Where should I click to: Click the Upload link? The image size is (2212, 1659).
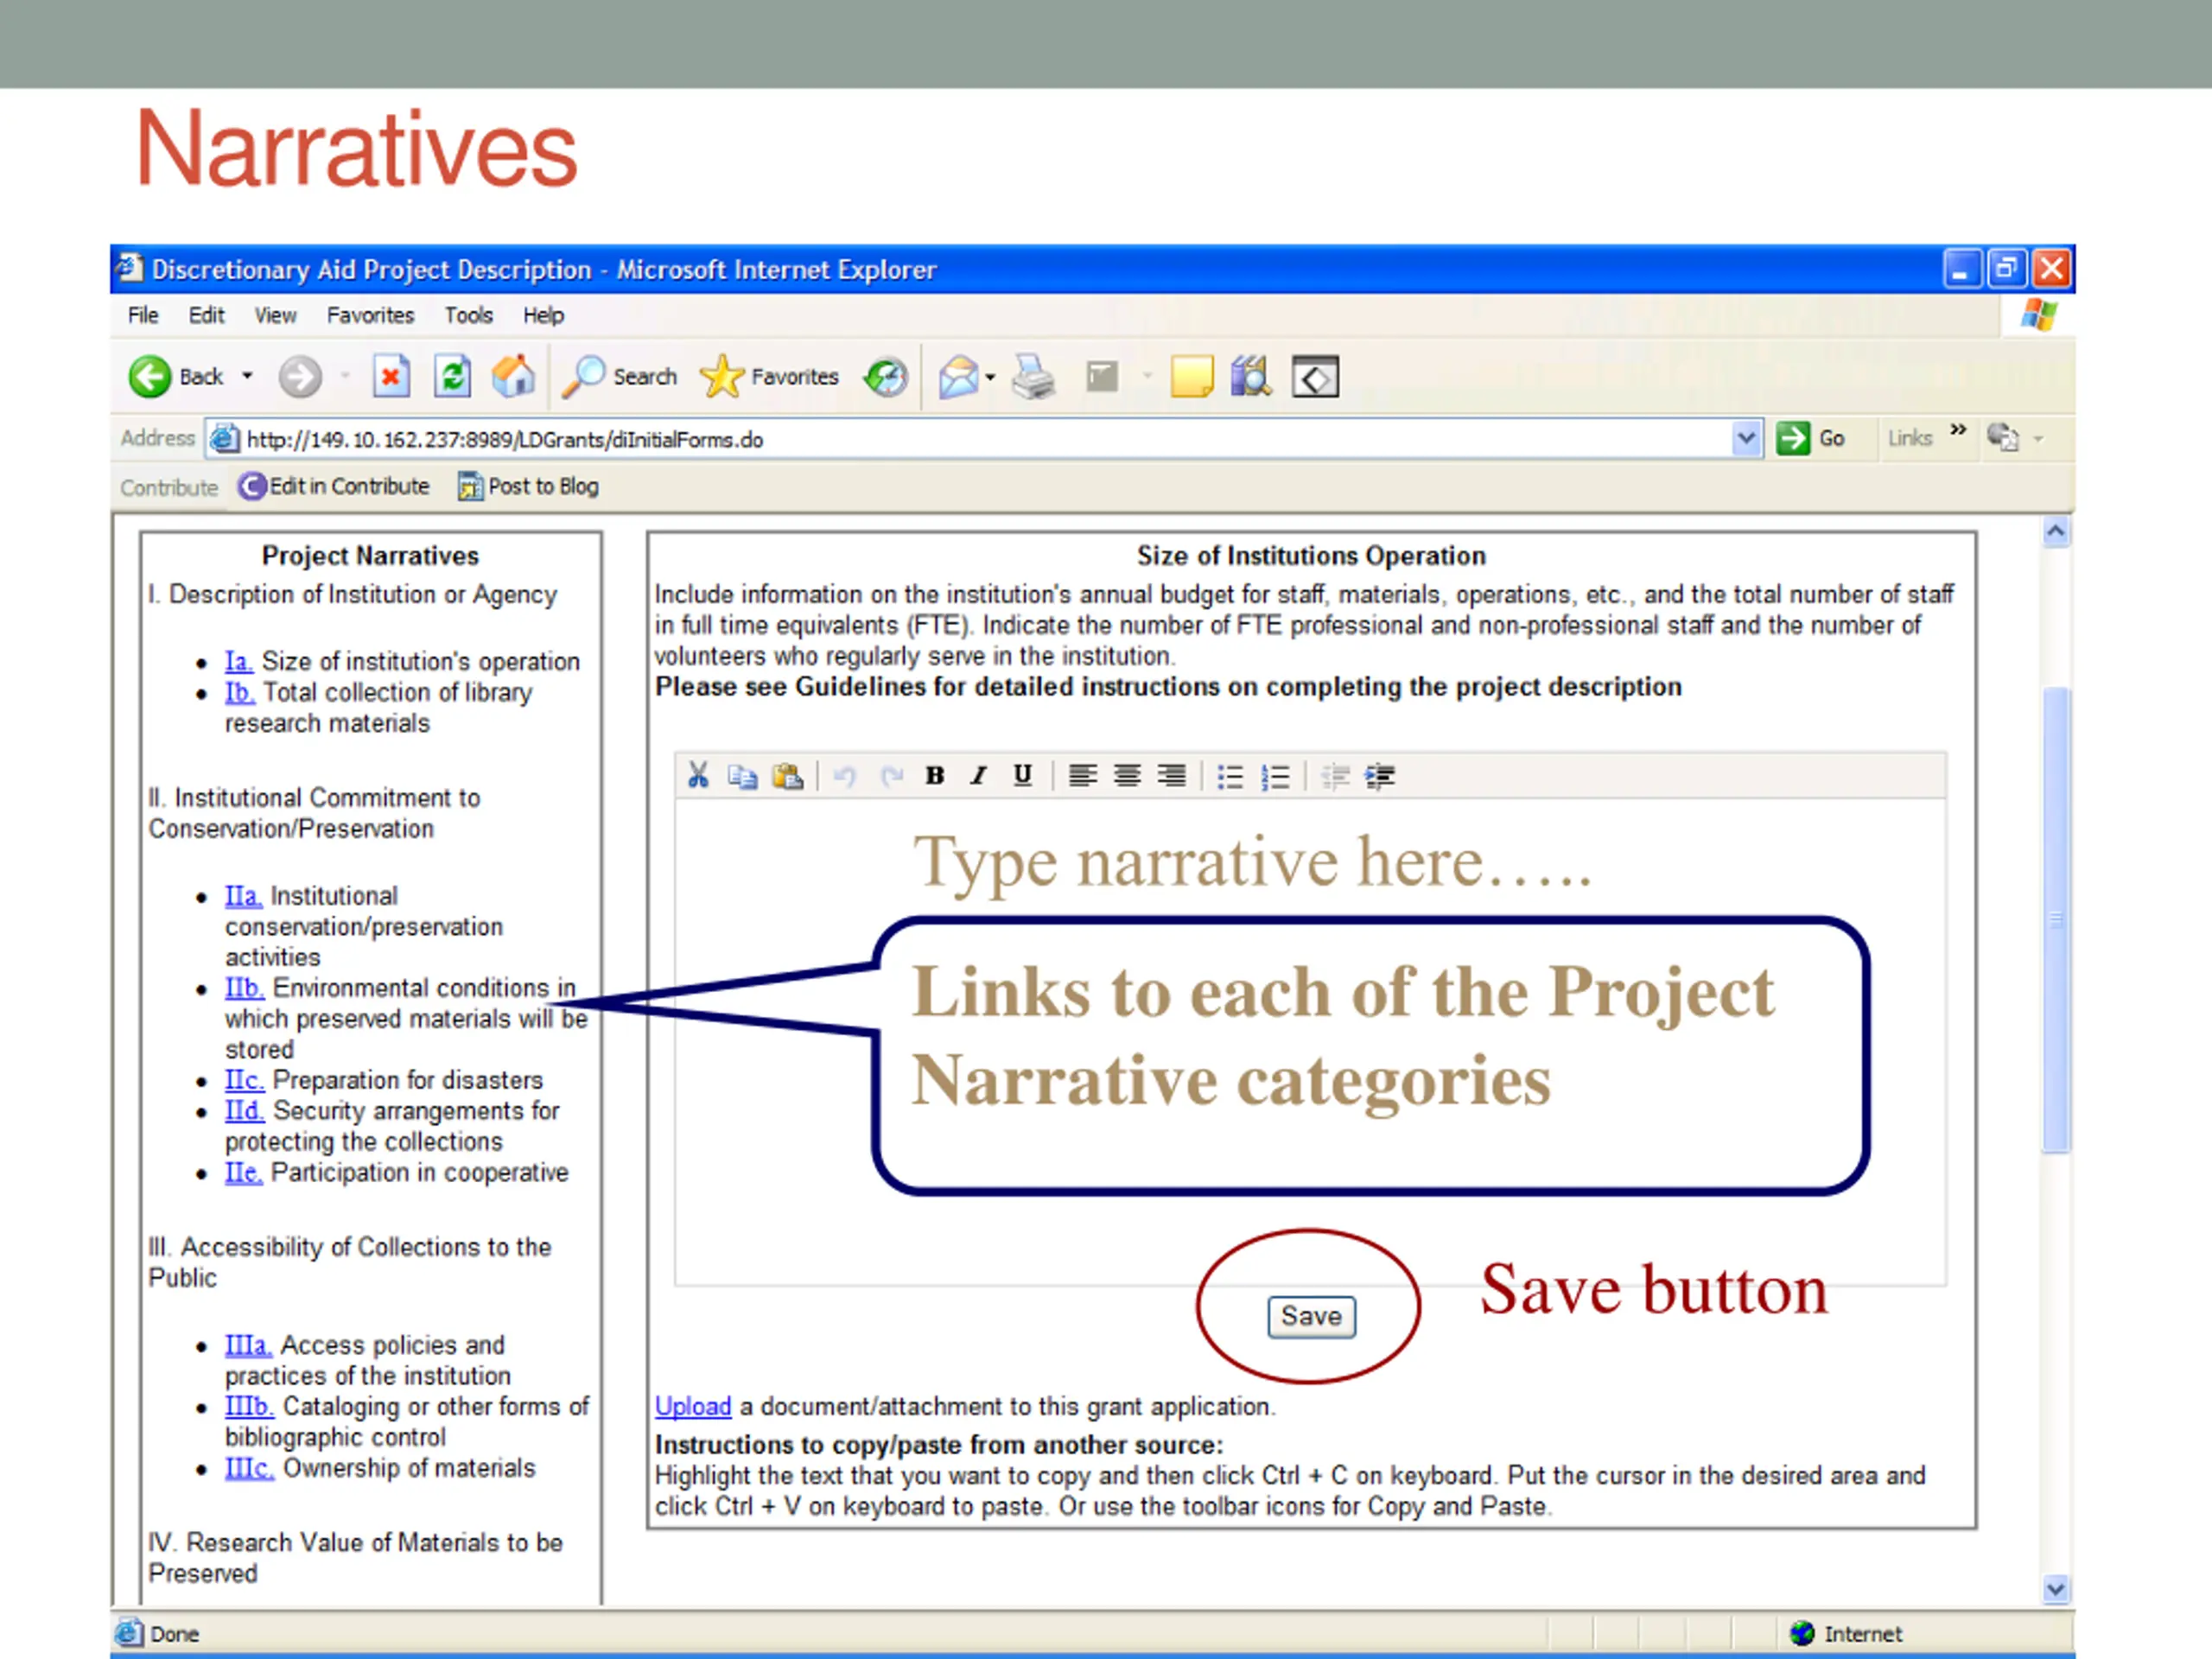click(x=693, y=1406)
